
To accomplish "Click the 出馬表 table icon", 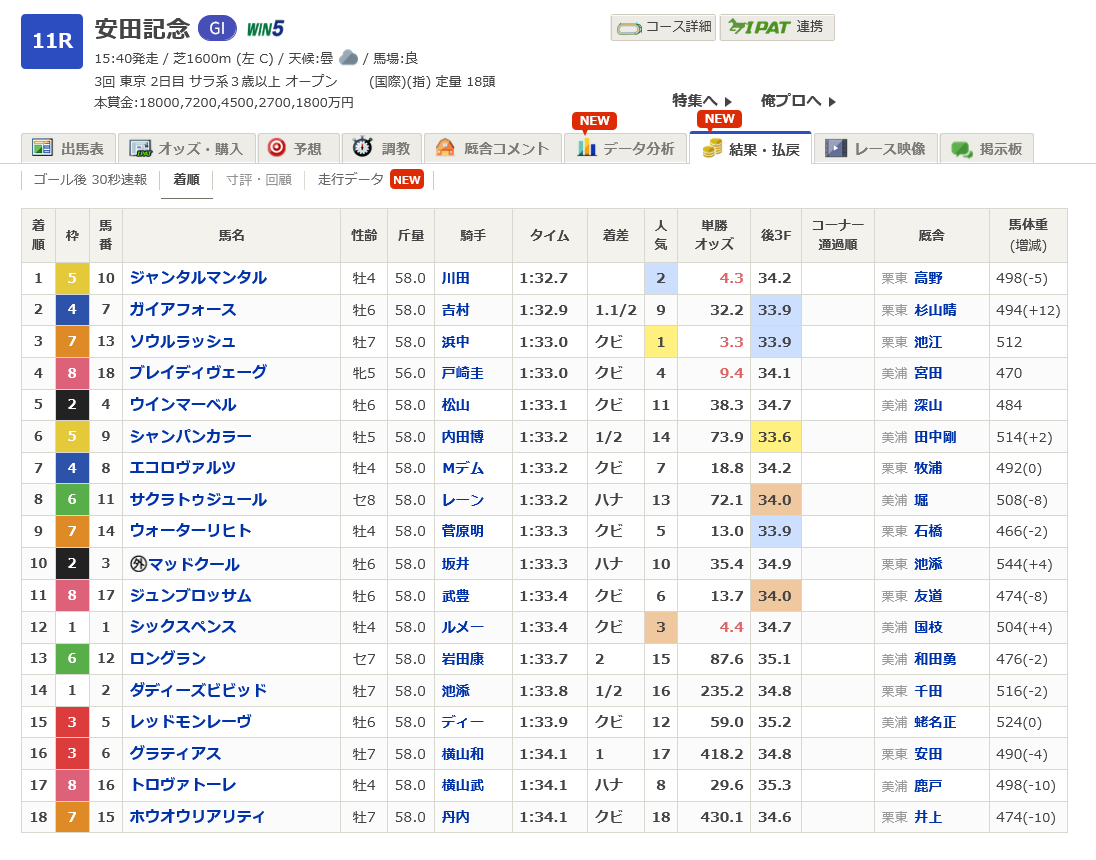I will (x=43, y=148).
